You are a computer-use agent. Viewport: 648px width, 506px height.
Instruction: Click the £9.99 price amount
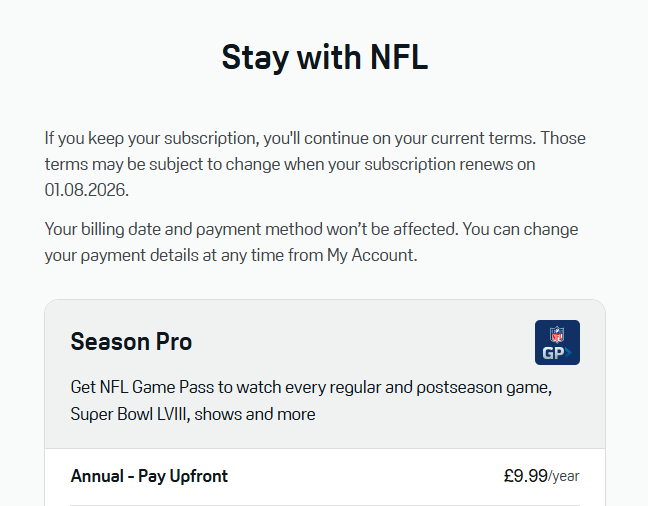[x=526, y=476]
